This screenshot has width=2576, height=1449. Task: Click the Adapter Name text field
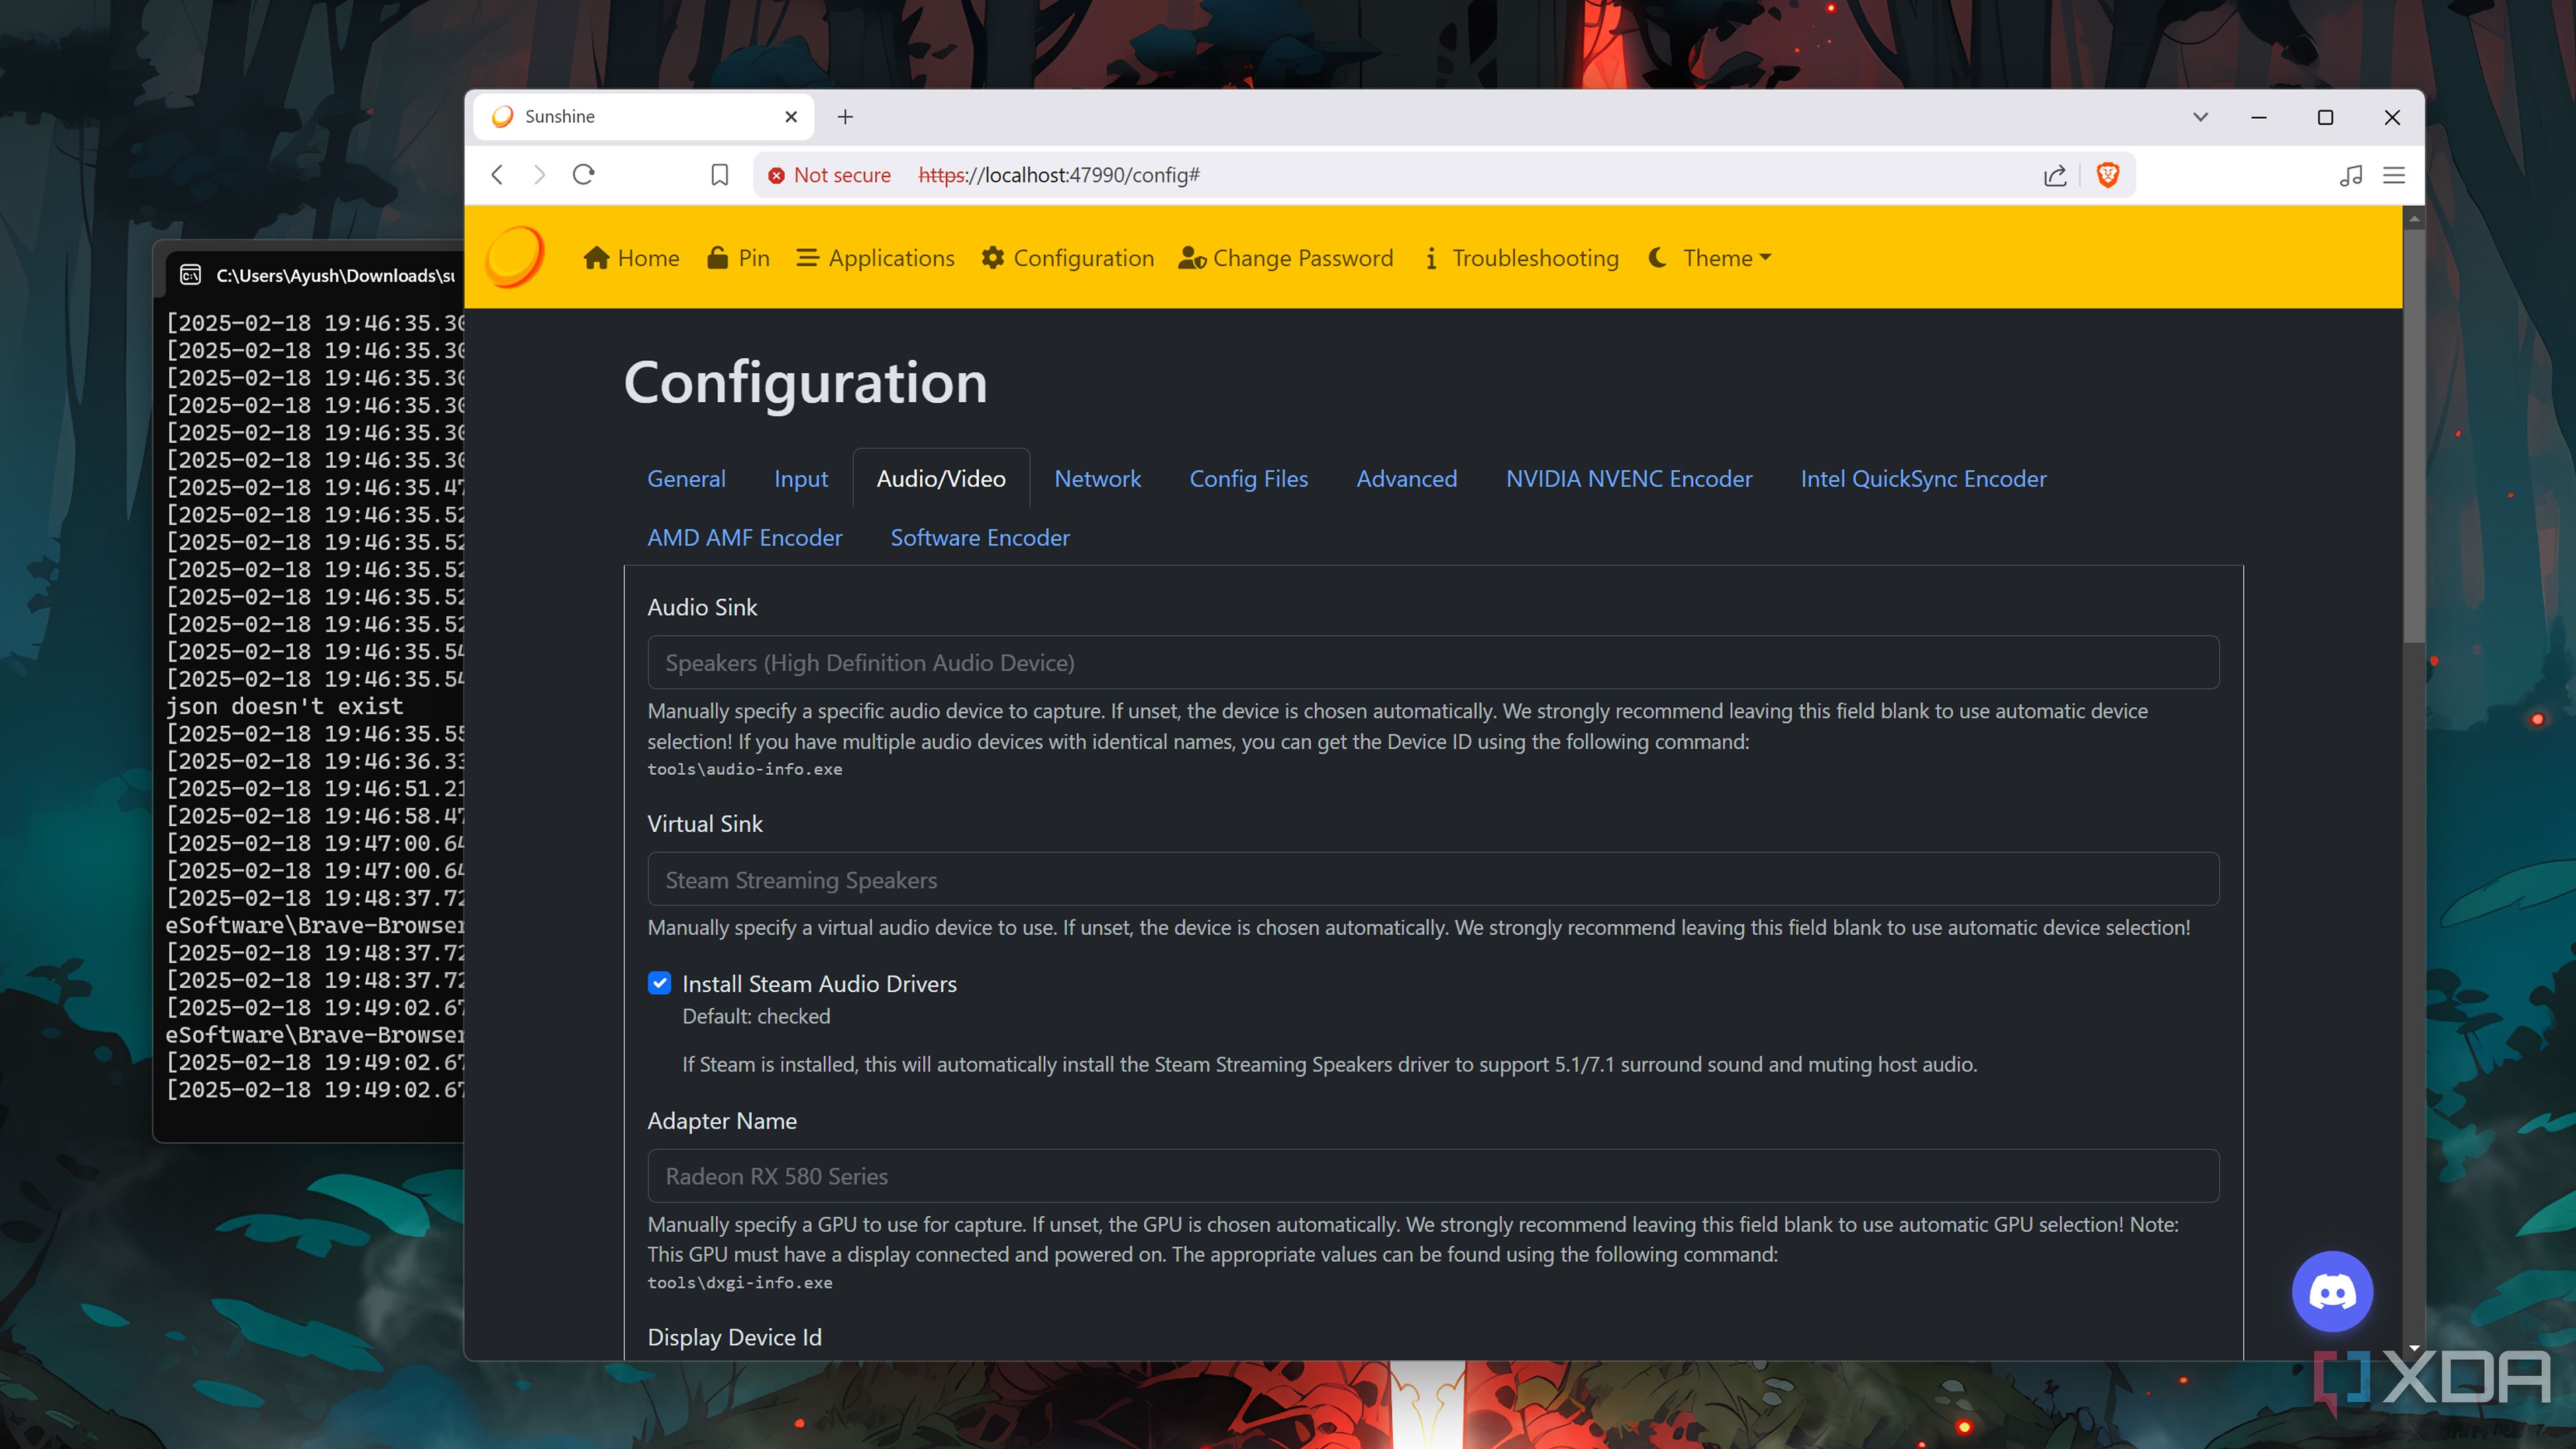click(x=1432, y=1176)
